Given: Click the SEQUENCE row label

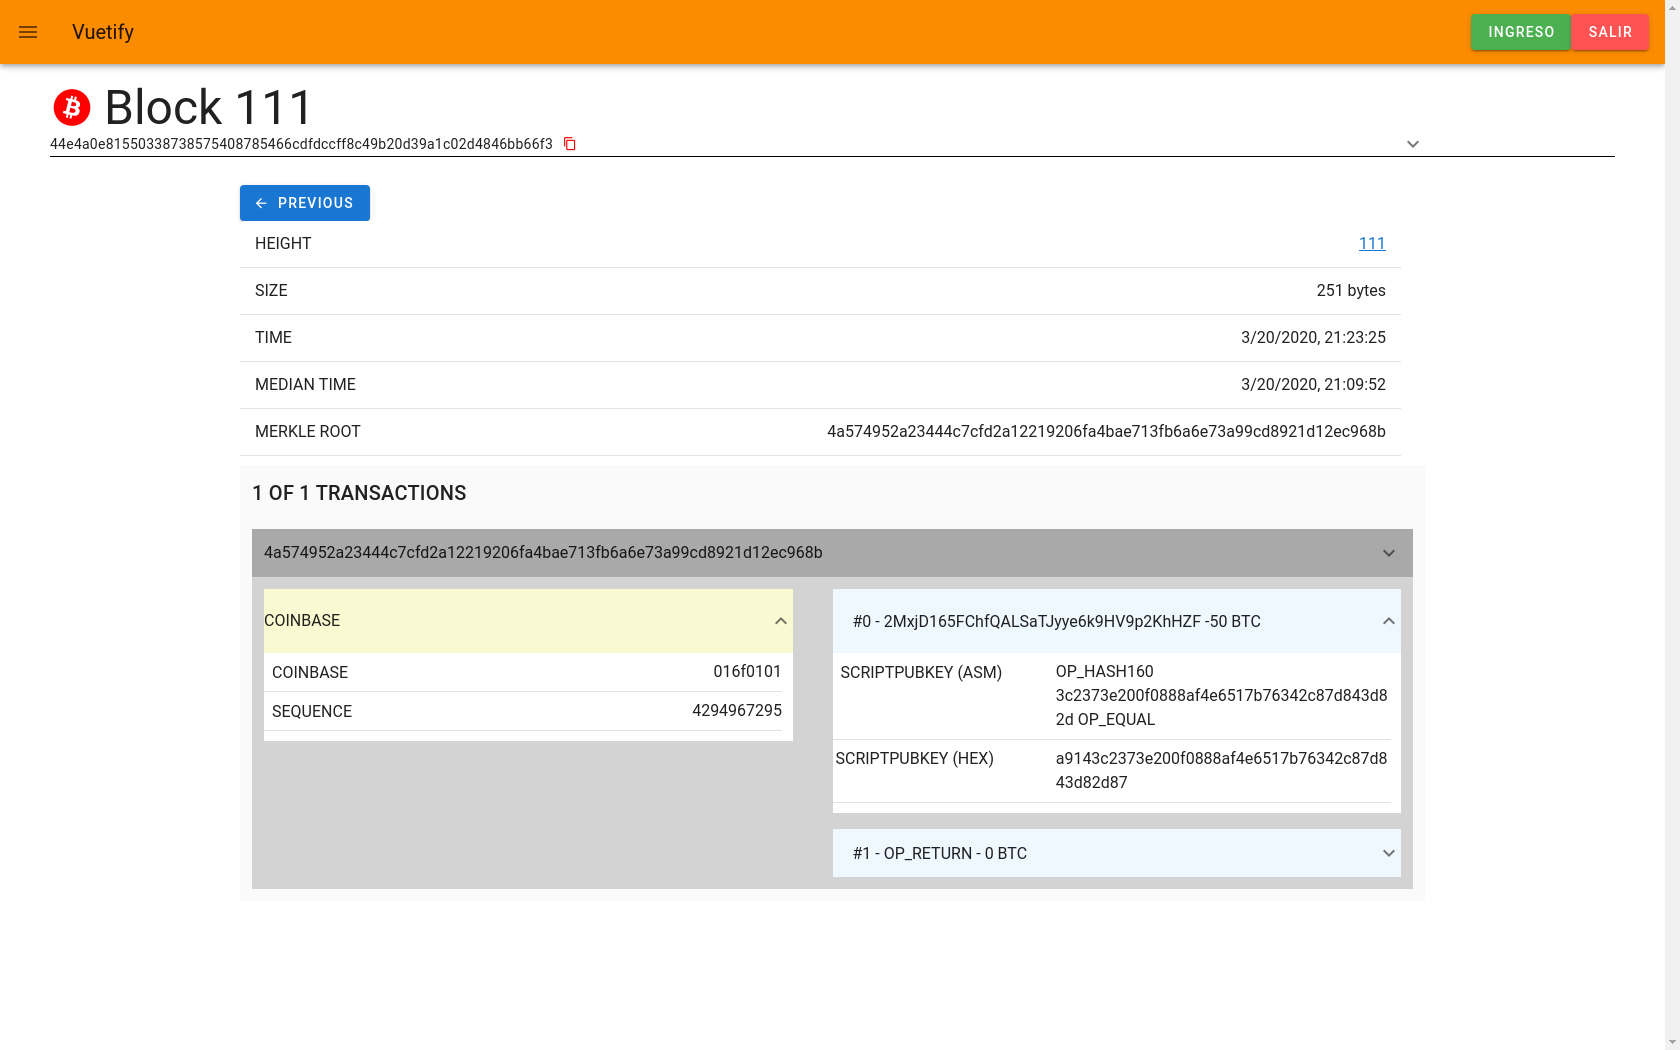Looking at the screenshot, I should pos(312,711).
